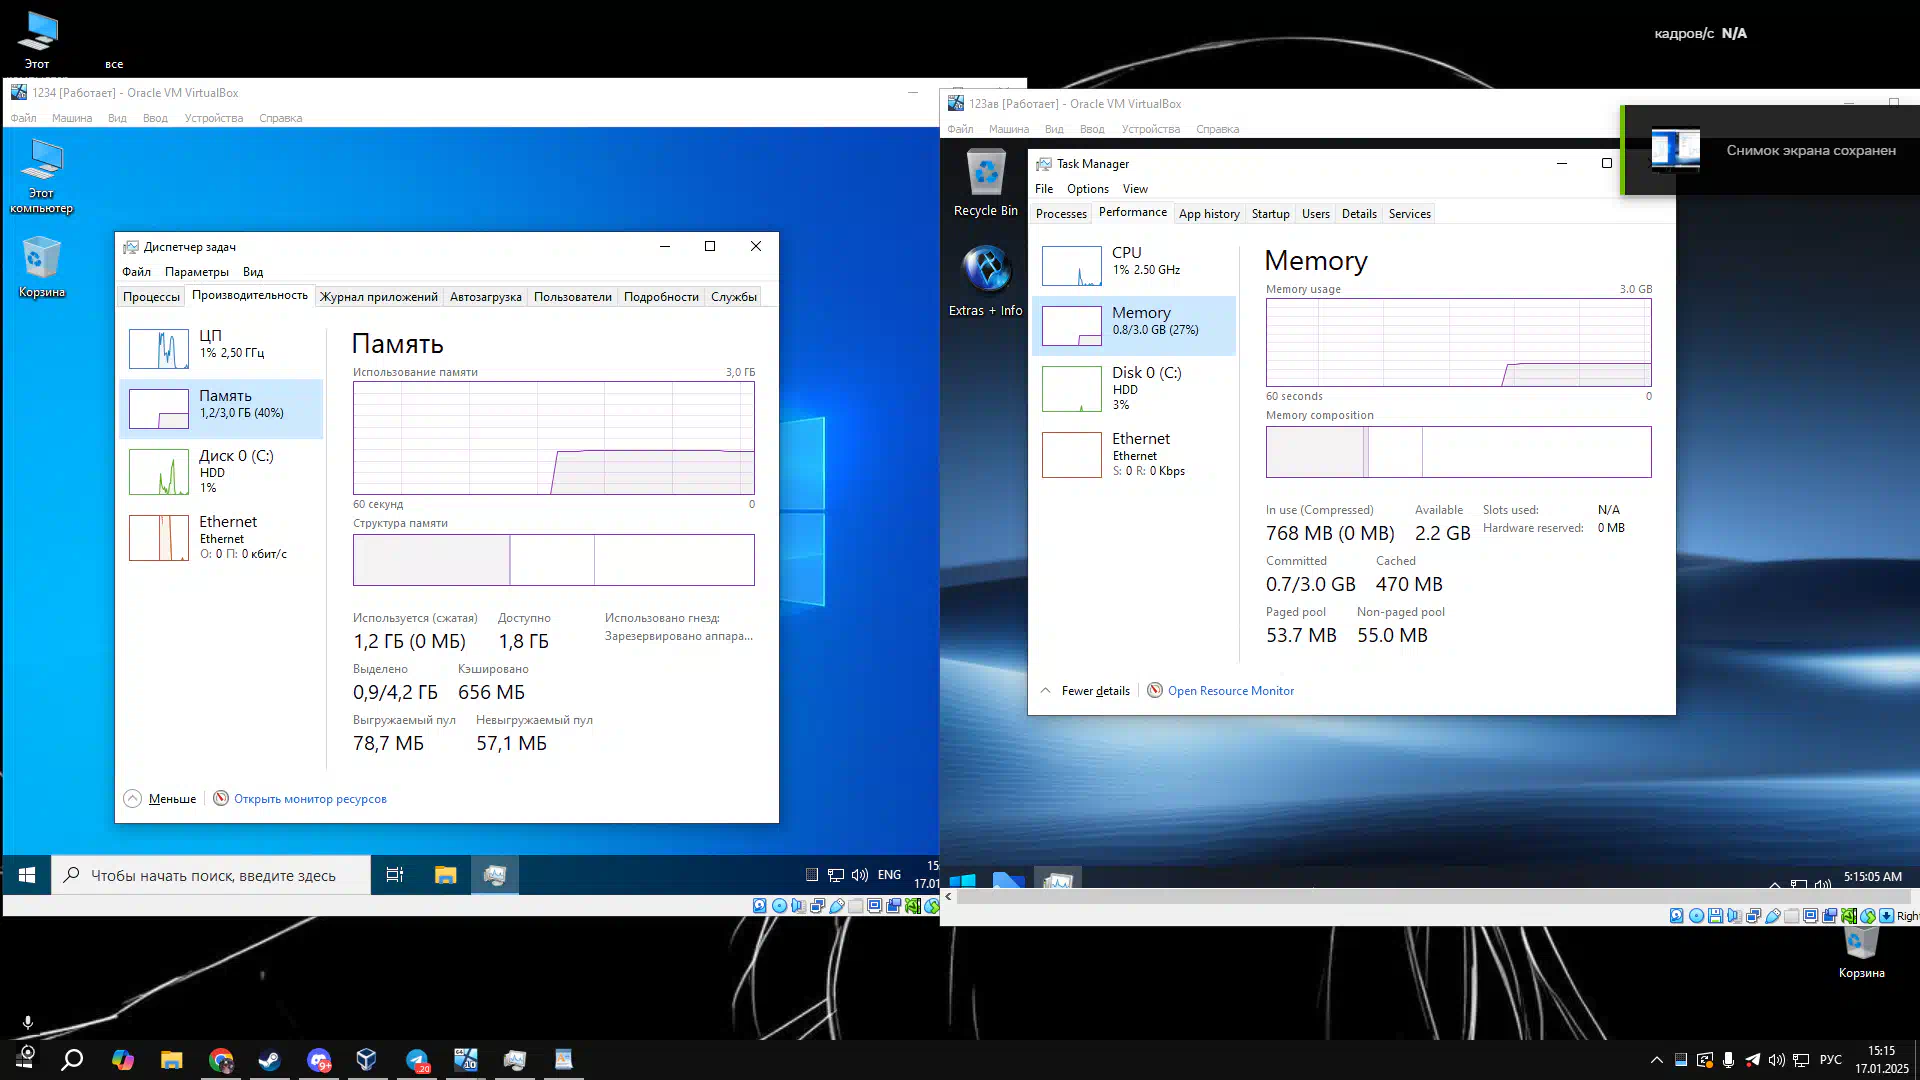The width and height of the screenshot is (1920, 1080).
Task: Click Start button in the 123ав VM taskbar
Action: point(962,880)
